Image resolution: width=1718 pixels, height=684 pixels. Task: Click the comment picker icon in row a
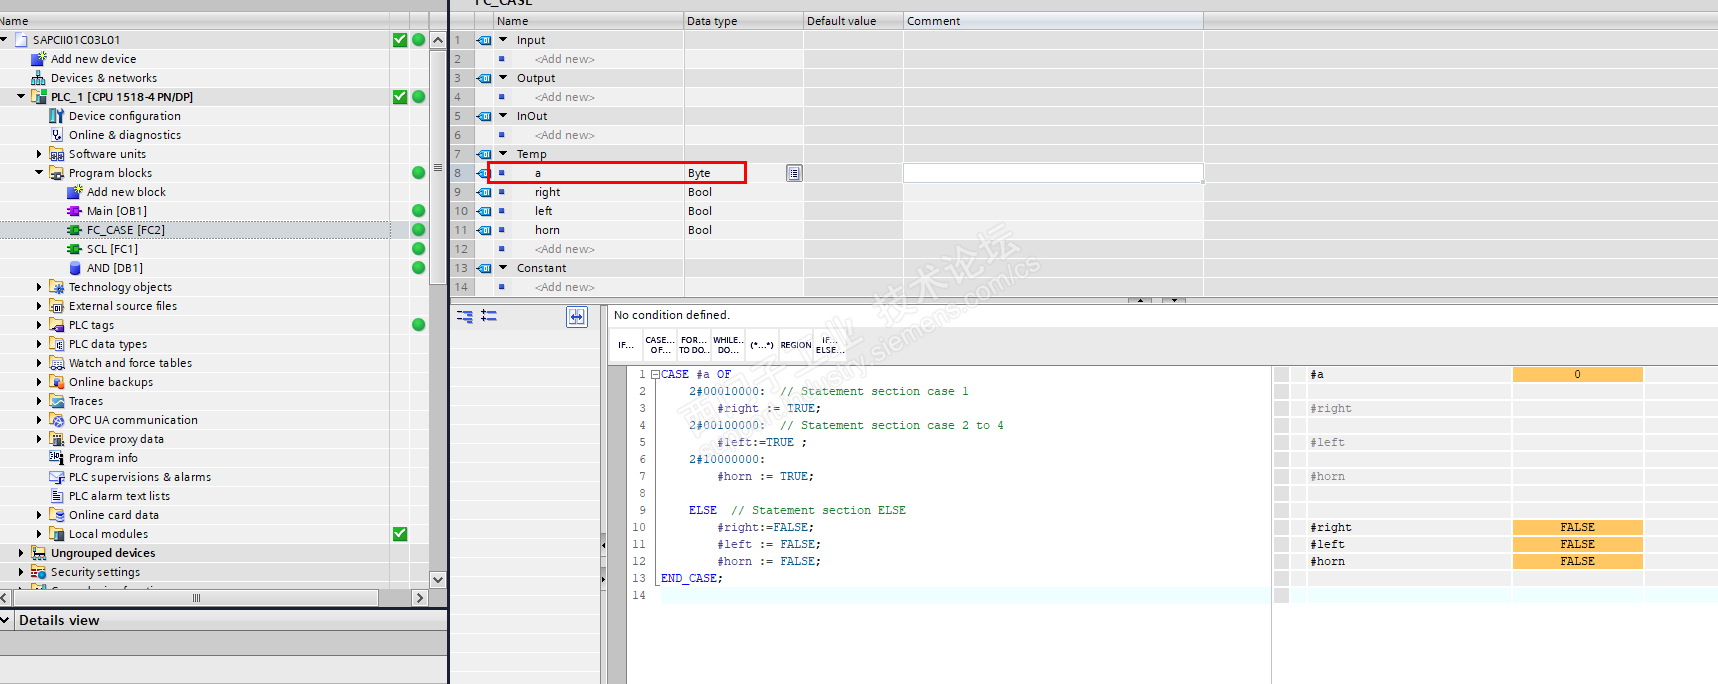[794, 173]
